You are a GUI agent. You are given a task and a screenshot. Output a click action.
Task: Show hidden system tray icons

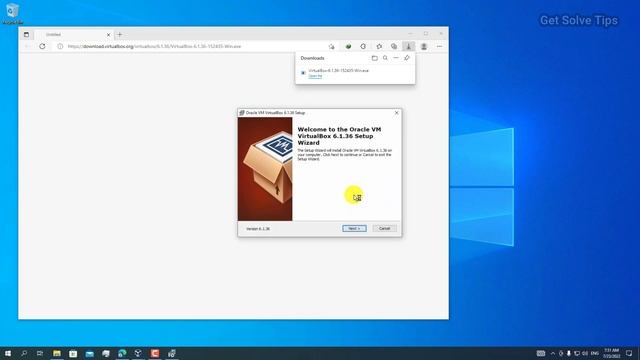coord(553,353)
